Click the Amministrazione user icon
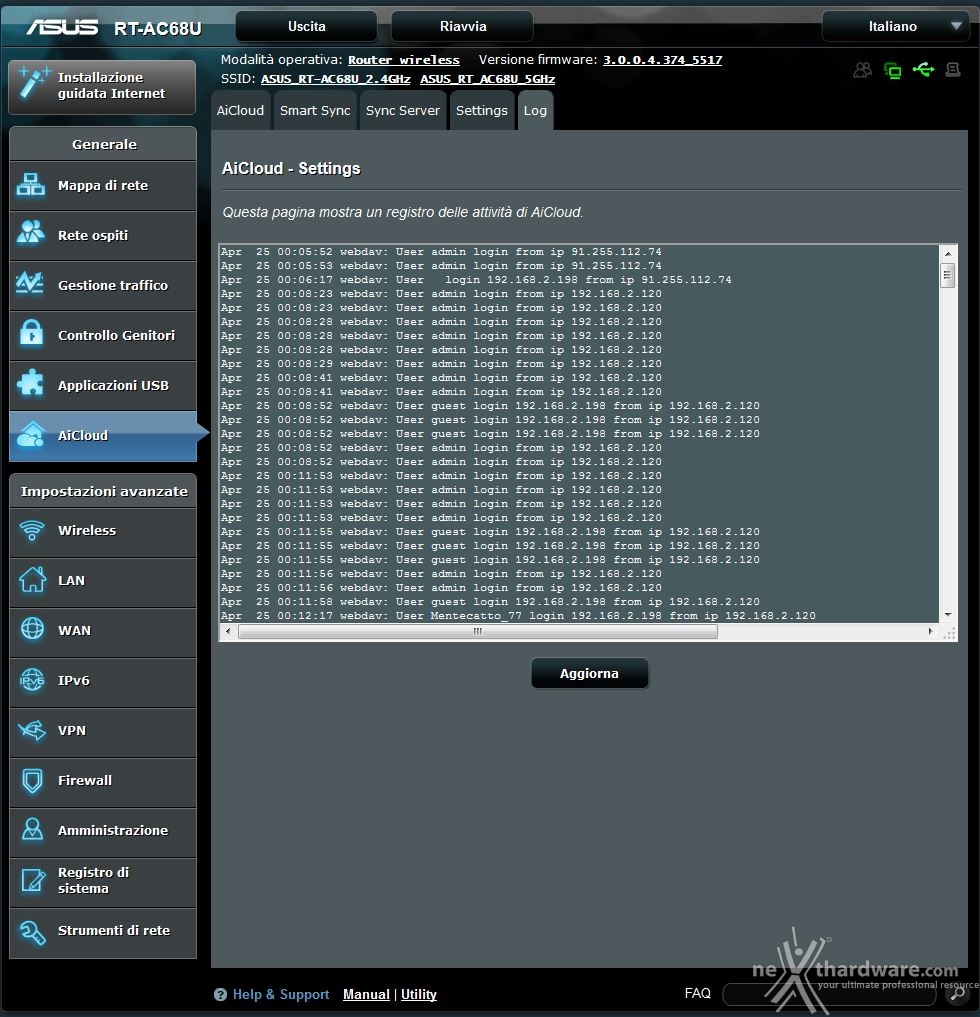Viewport: 980px width, 1017px height. pos(32,830)
